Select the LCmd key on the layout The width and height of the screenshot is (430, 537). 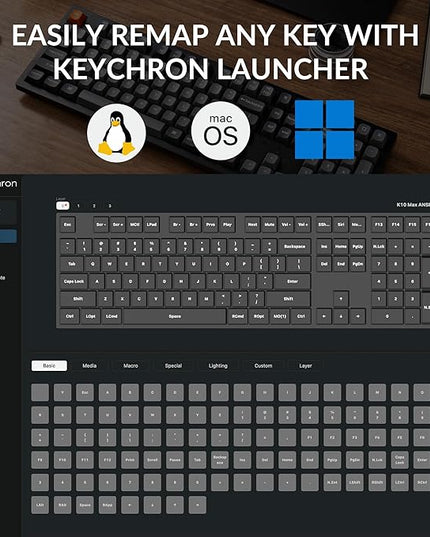pyautogui.click(x=112, y=316)
